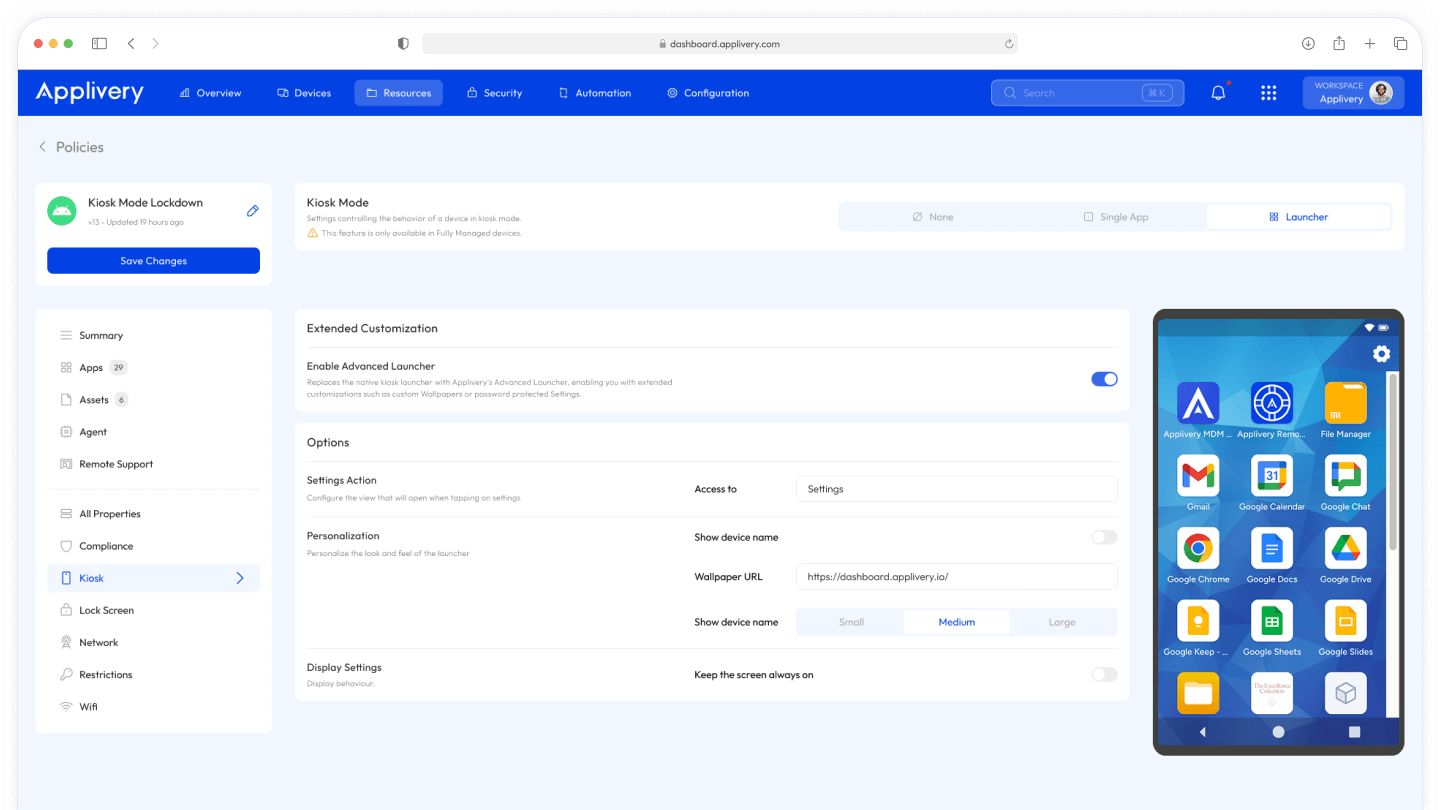Open the Access to Settings dropdown

tap(956, 489)
